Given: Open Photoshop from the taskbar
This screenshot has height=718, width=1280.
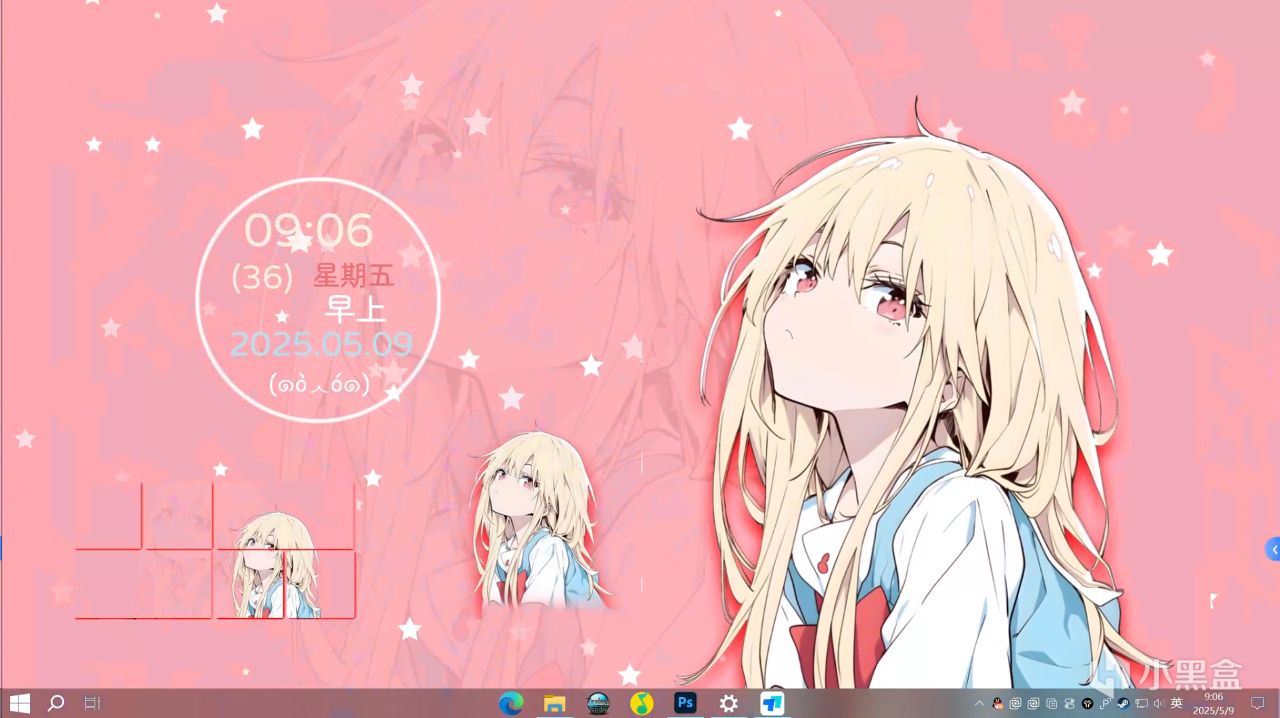Looking at the screenshot, I should 685,703.
